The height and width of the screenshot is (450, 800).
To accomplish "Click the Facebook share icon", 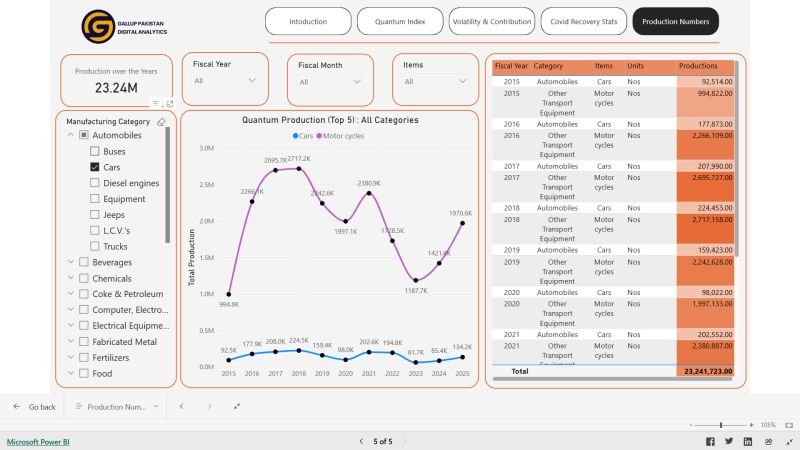I will 710,441.
